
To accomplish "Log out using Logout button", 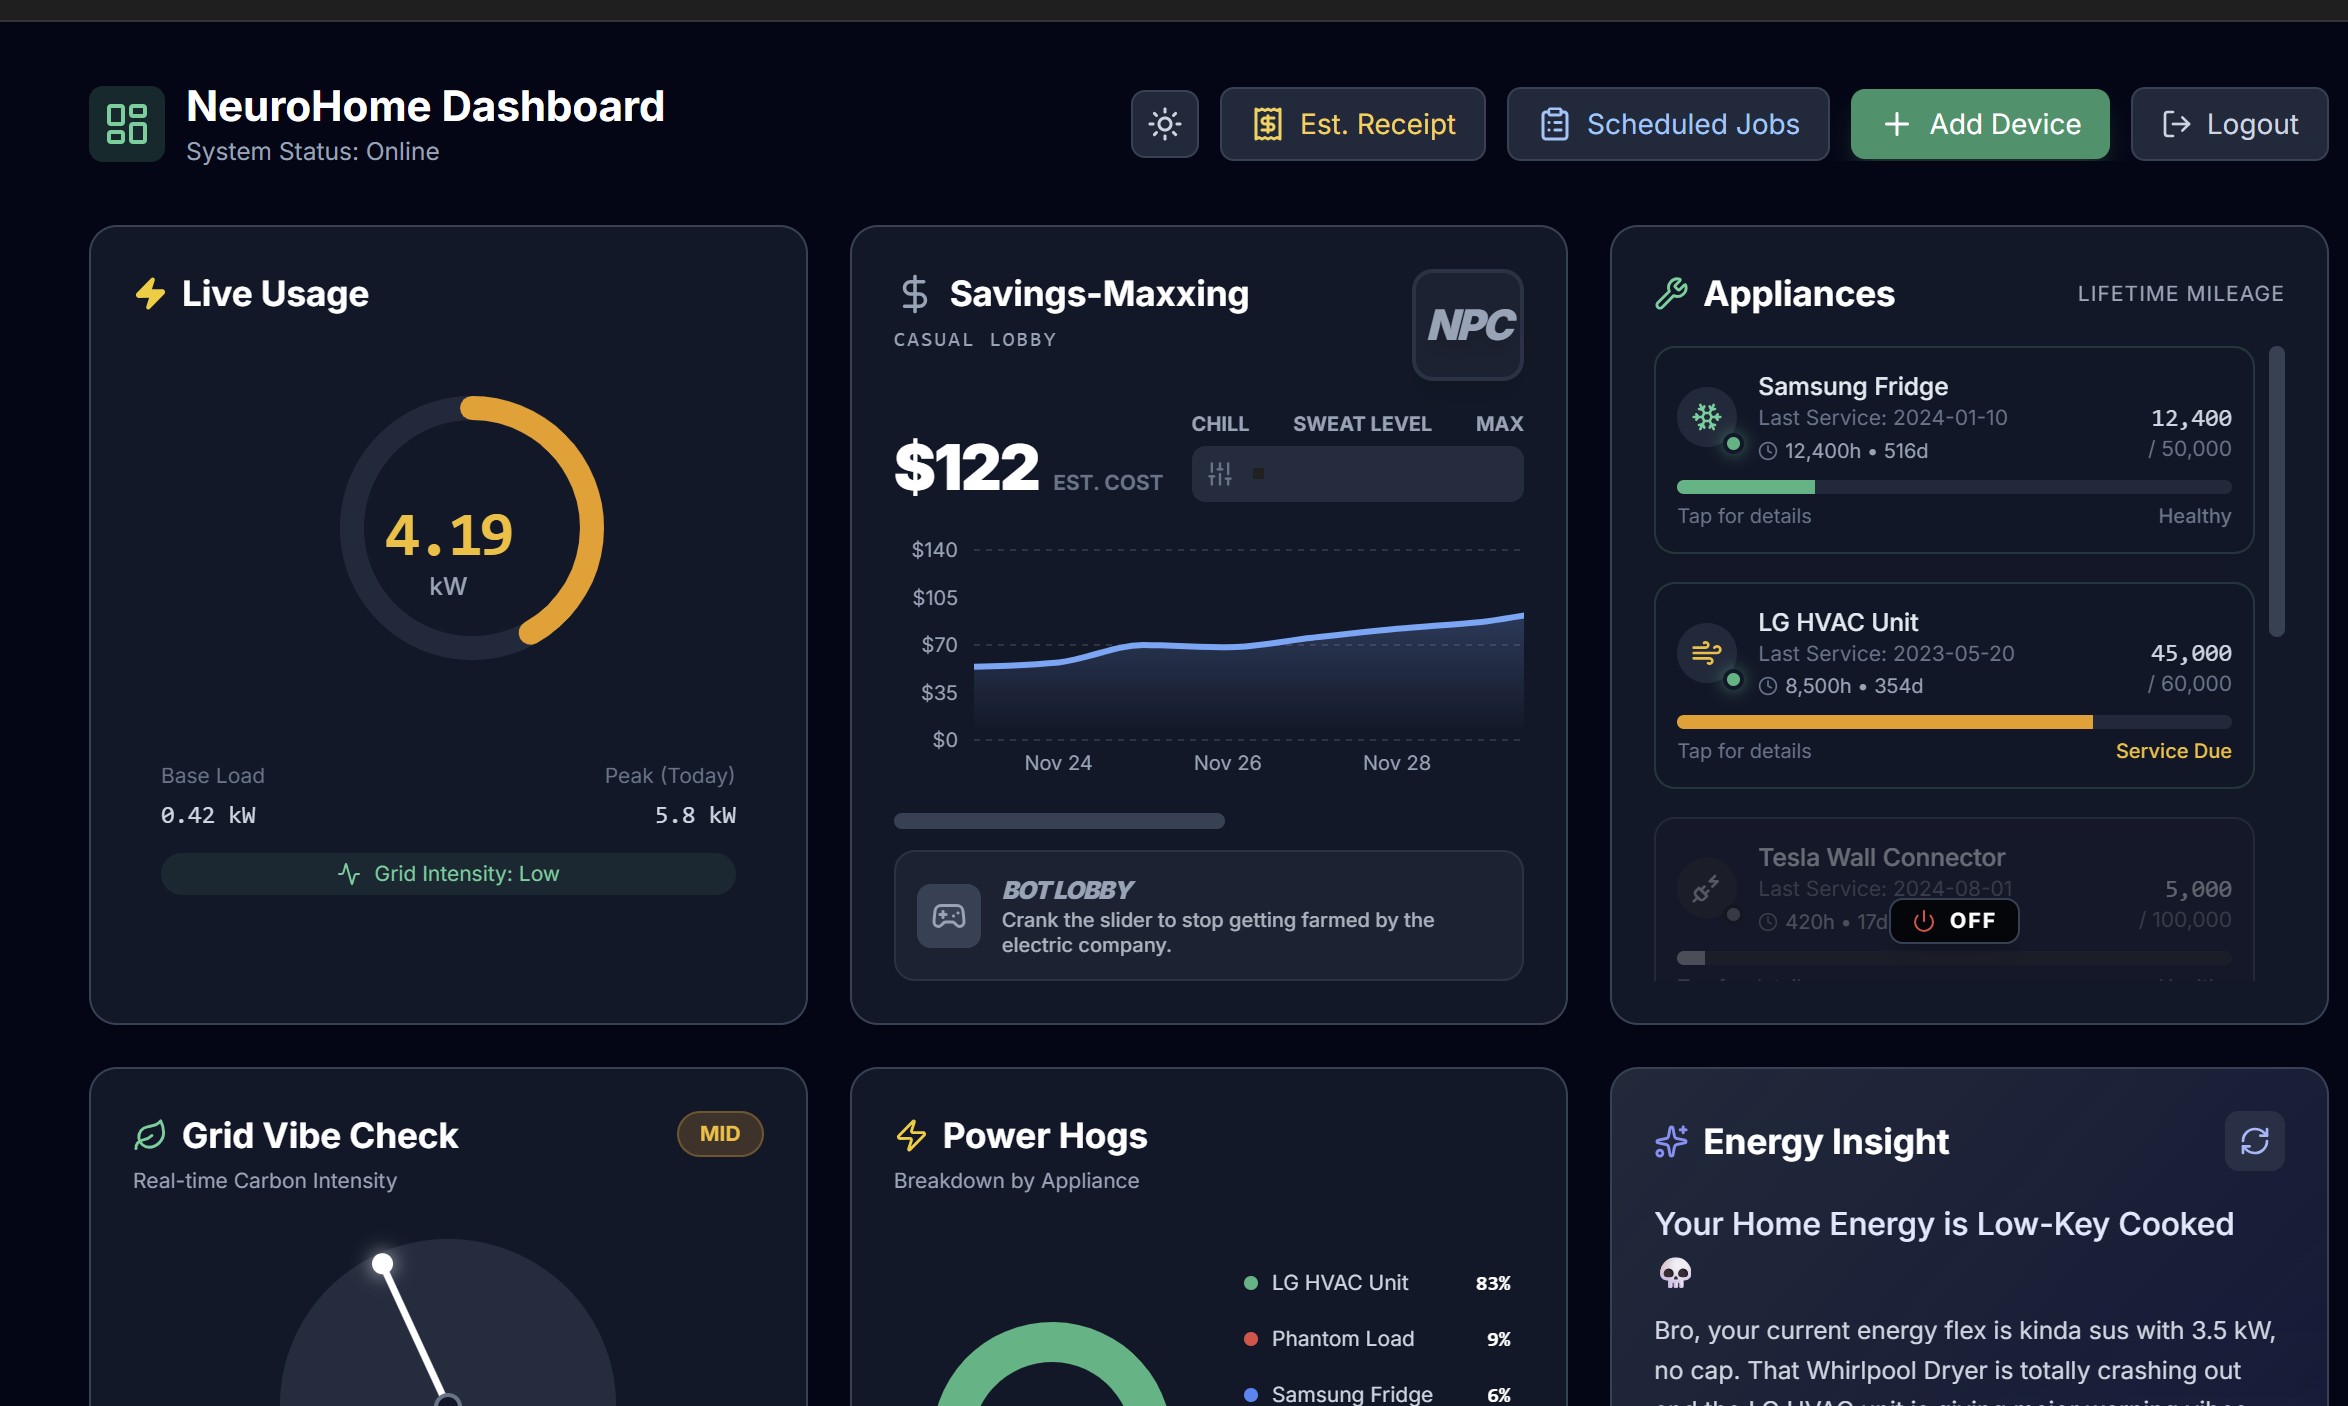I will 2228,124.
